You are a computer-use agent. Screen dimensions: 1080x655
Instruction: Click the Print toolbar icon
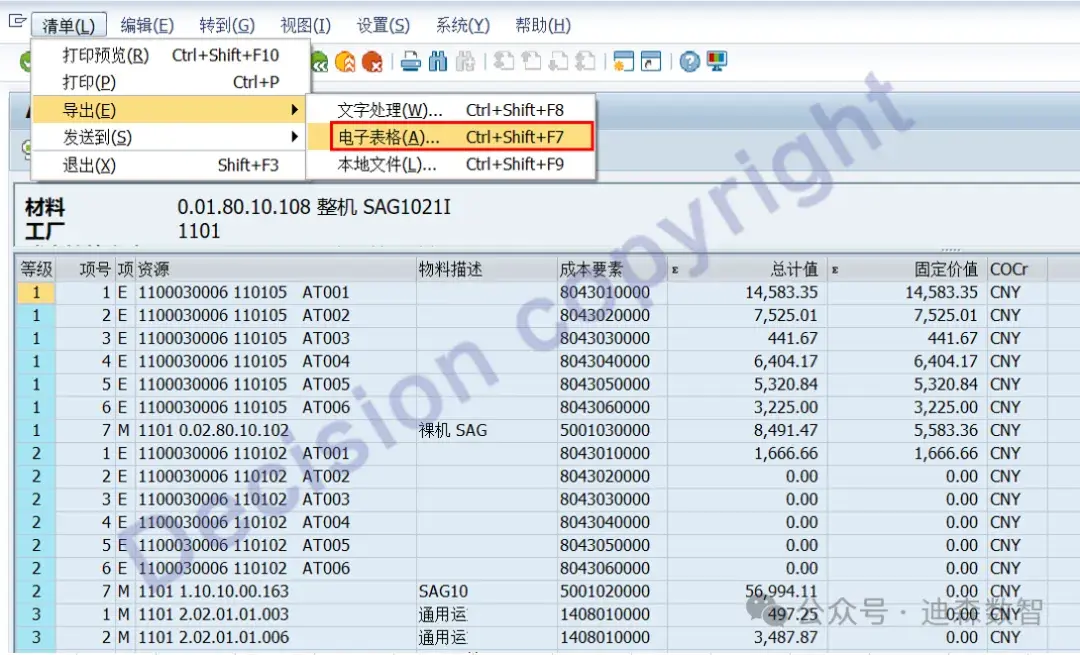tap(412, 62)
